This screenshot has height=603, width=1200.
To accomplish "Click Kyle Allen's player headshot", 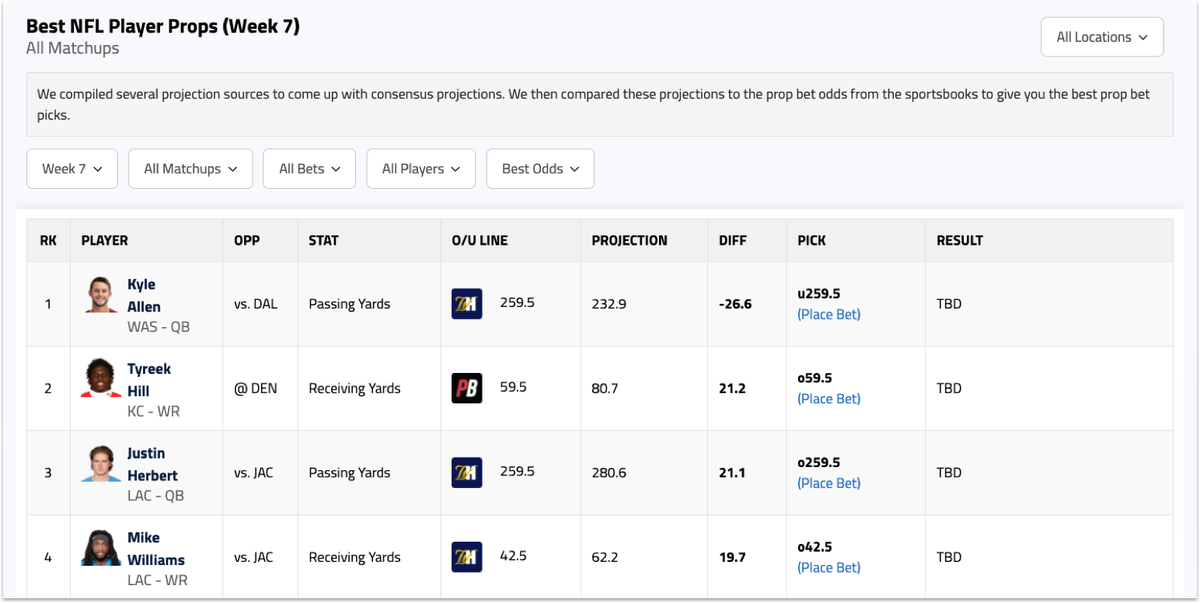I will click(100, 297).
